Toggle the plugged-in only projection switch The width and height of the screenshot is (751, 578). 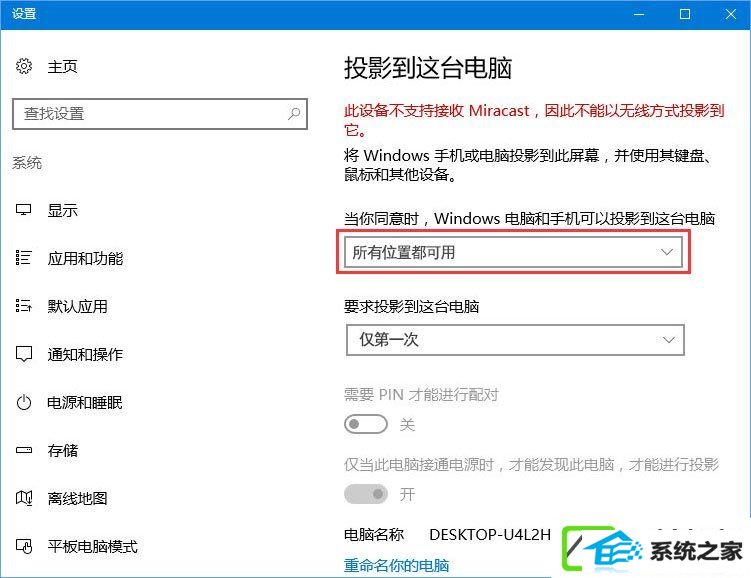click(x=365, y=494)
